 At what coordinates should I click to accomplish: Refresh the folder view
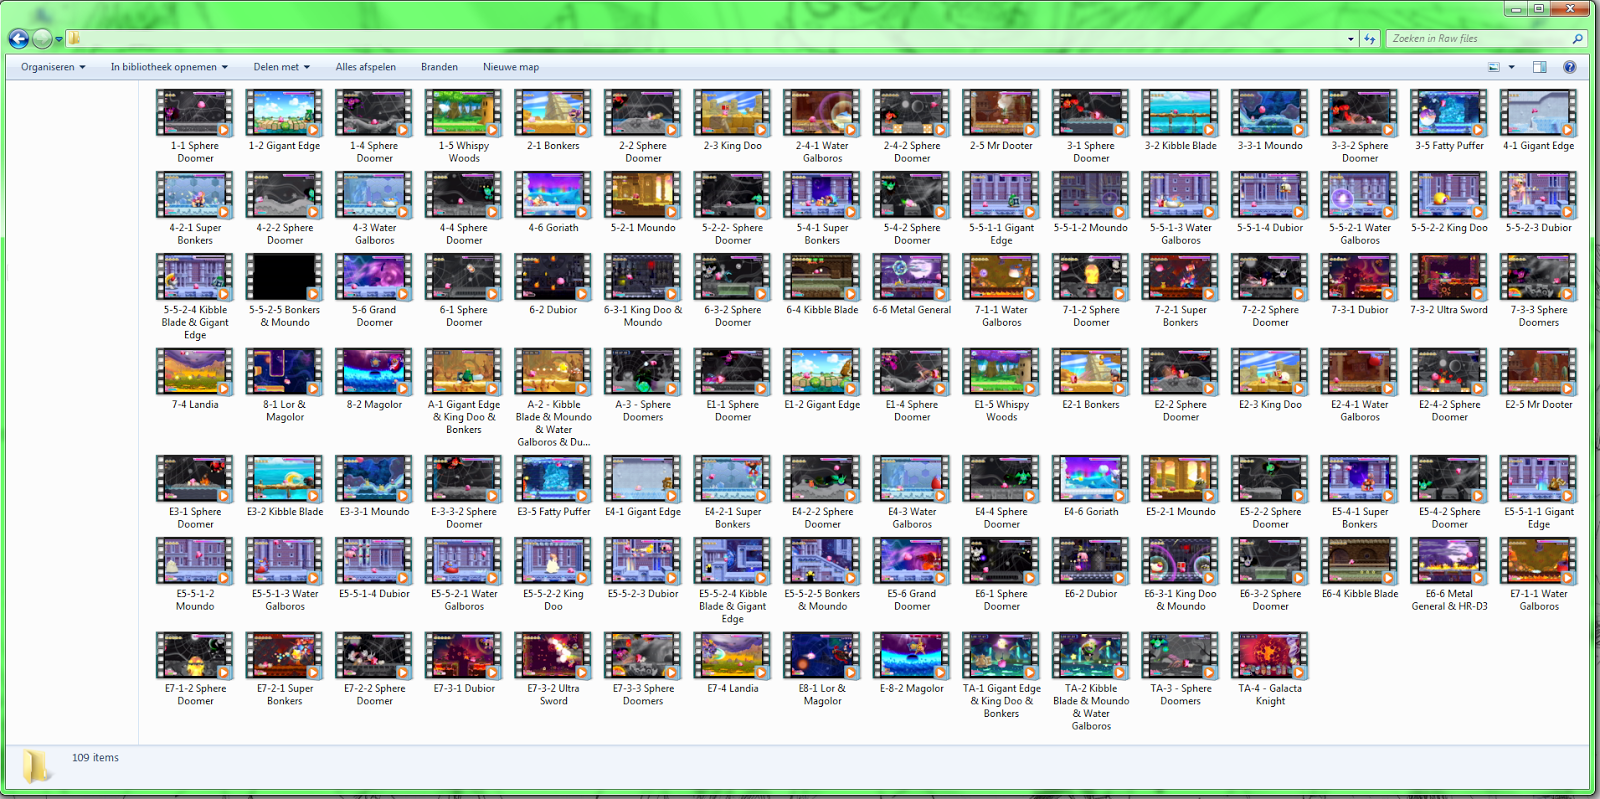[x=1369, y=39]
